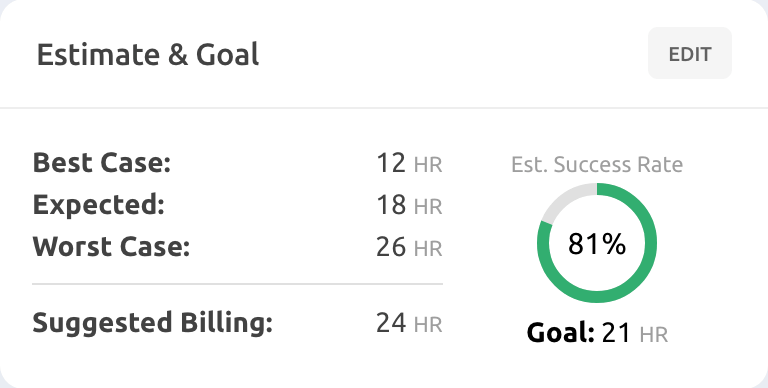
Task: Select the Expected 18 HR value
Action: point(409,205)
